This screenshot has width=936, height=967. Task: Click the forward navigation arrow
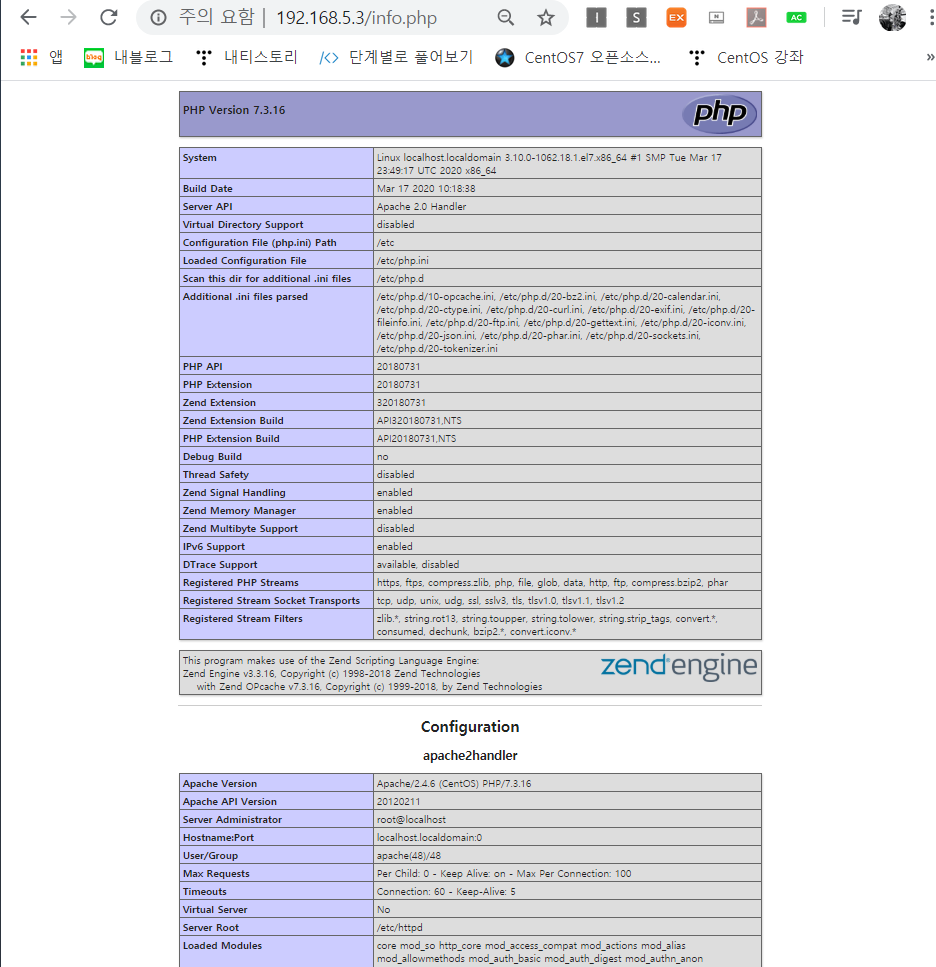coord(68,17)
